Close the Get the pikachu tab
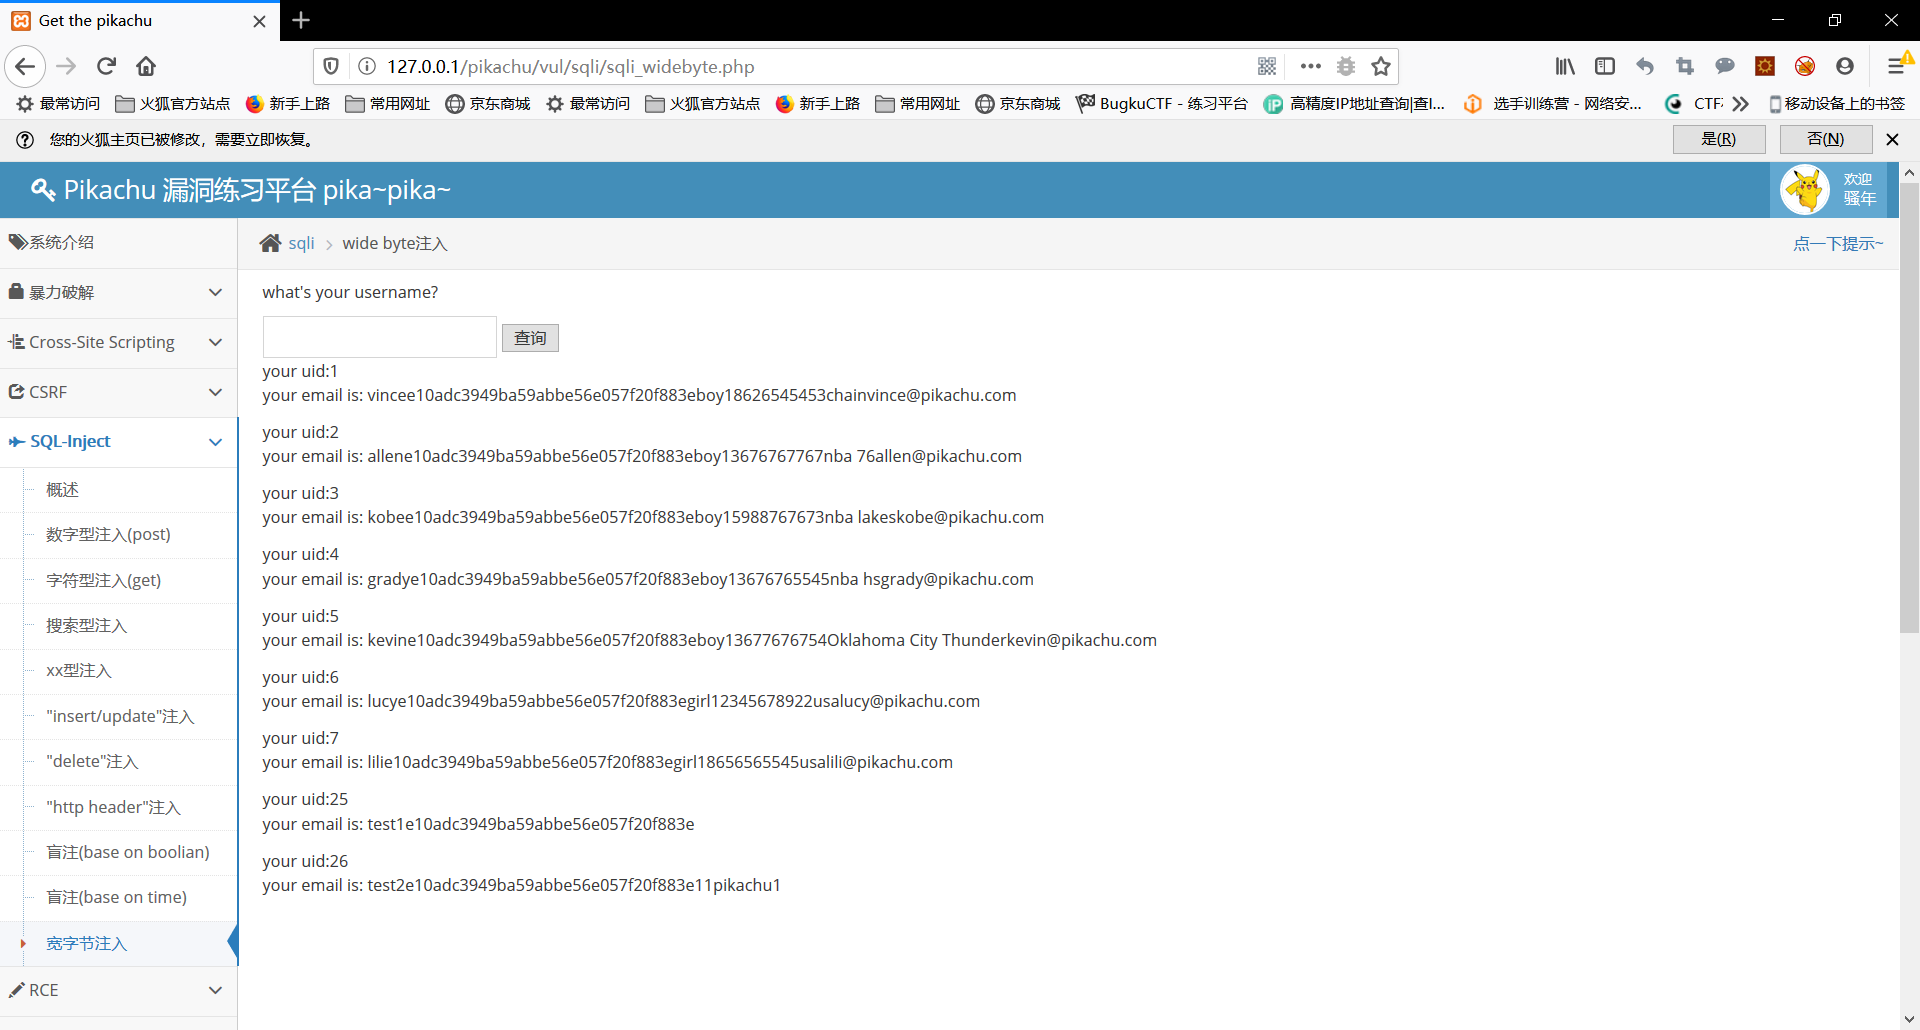 (x=259, y=21)
